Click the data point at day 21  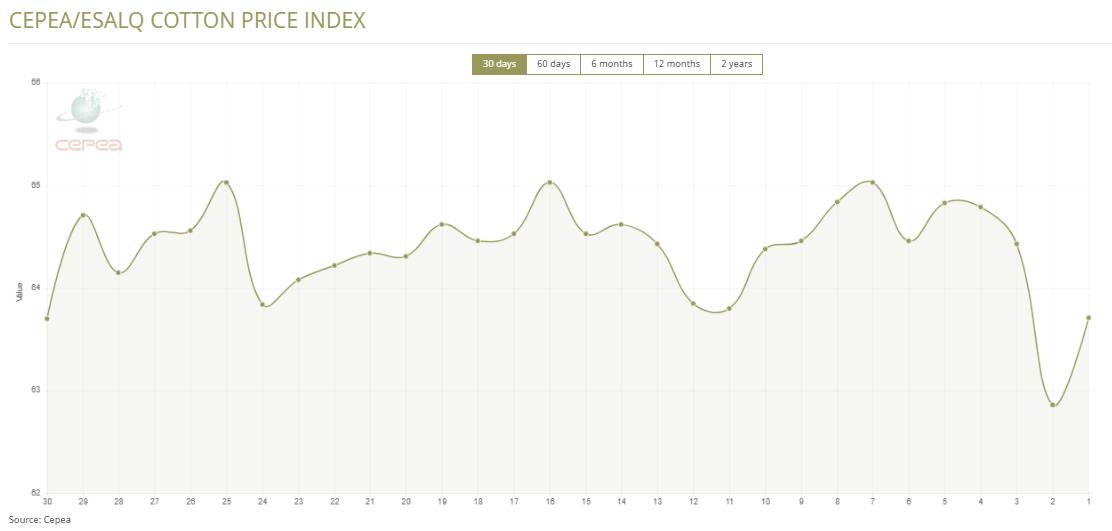click(x=370, y=253)
